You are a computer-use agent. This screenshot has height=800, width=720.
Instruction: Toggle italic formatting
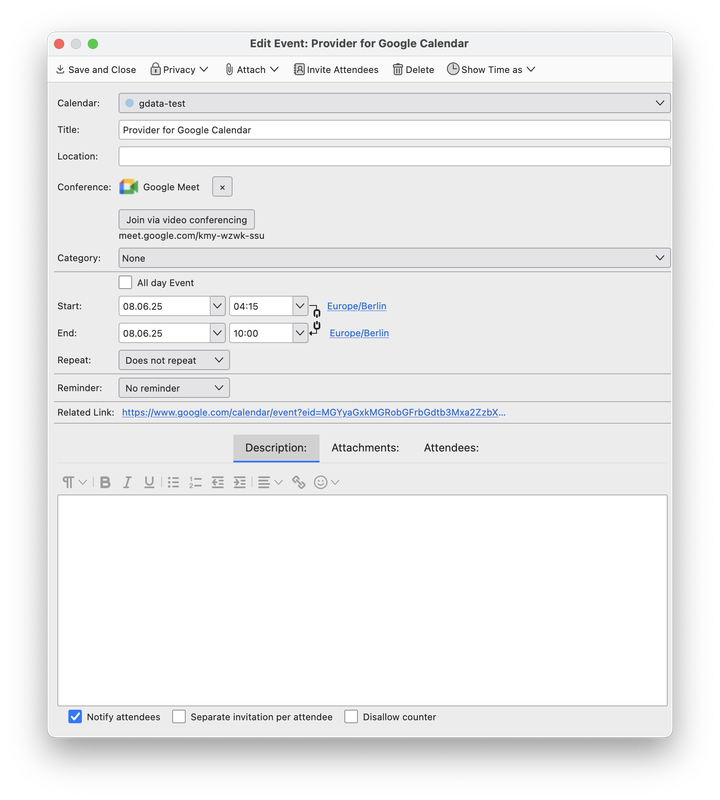[127, 482]
